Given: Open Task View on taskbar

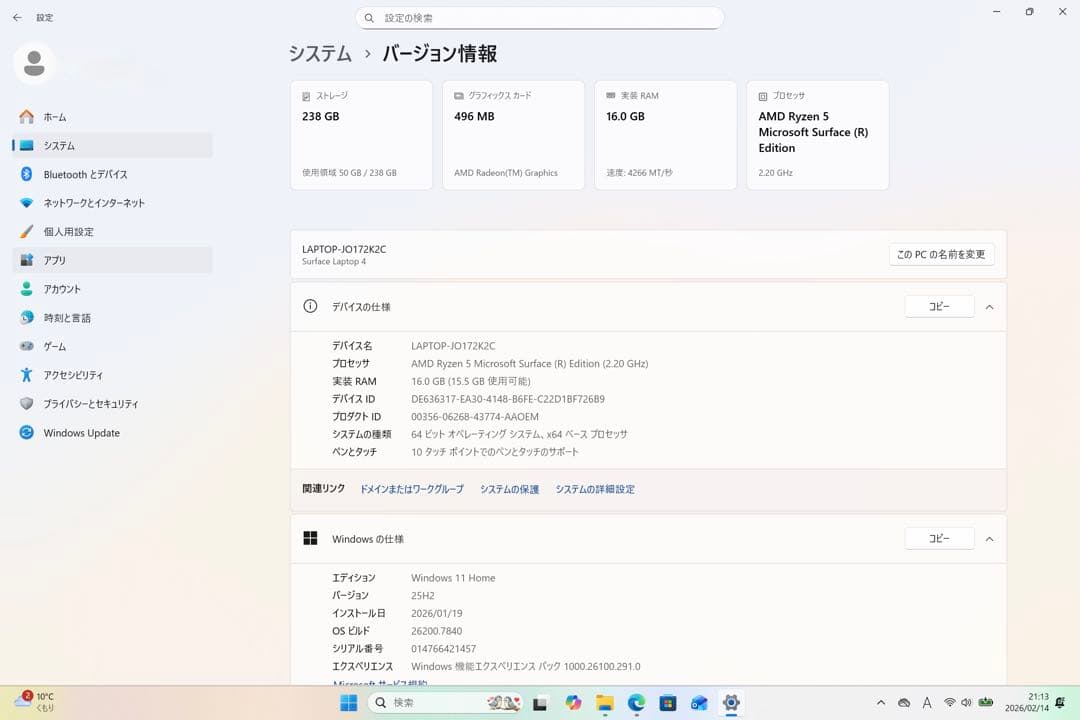Looking at the screenshot, I should [x=540, y=703].
